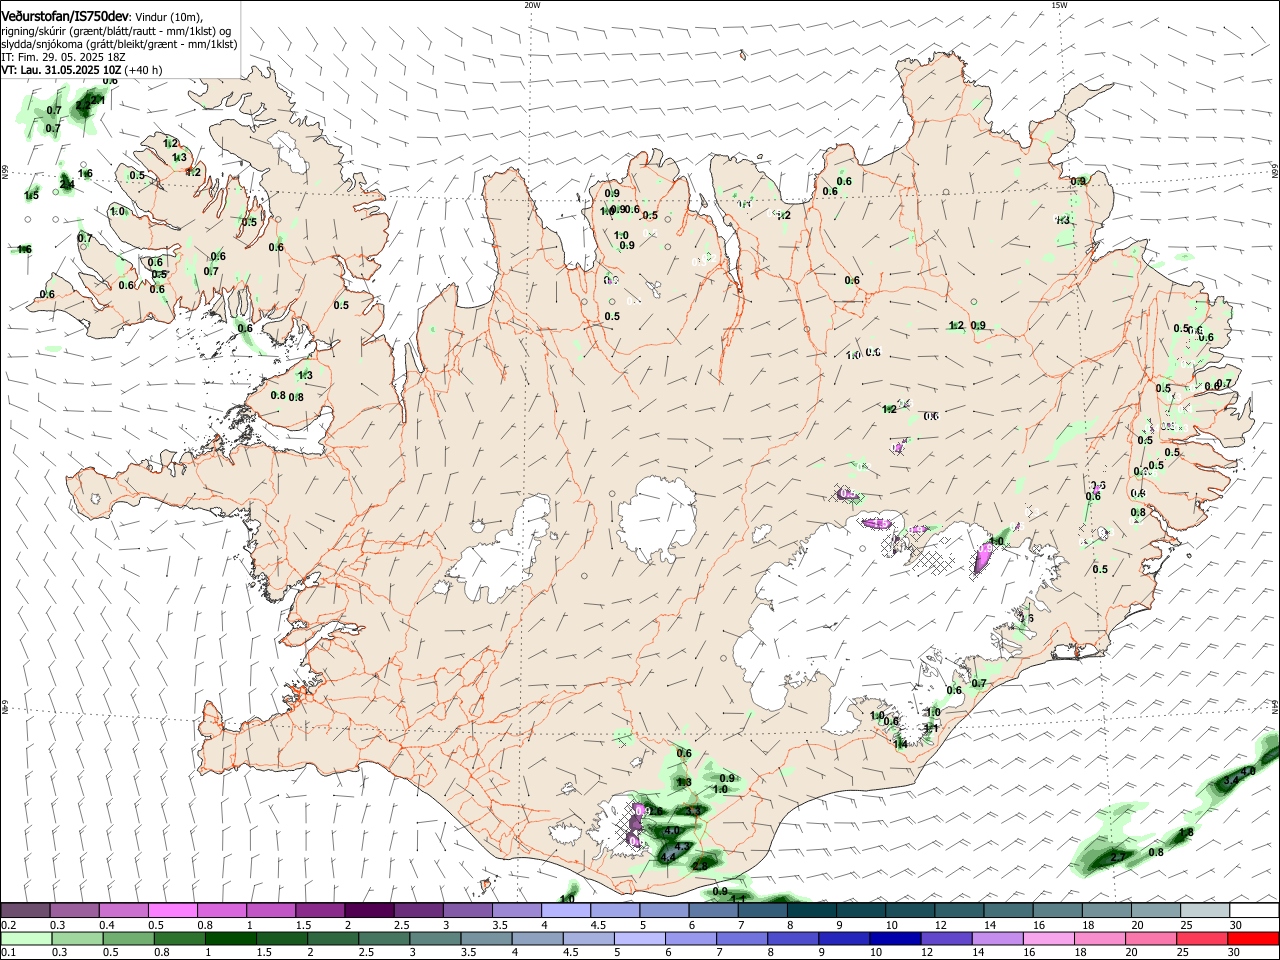This screenshot has width=1280, height=960.
Task: Click the palest green 0.1 legend swatch
Action: [25, 938]
